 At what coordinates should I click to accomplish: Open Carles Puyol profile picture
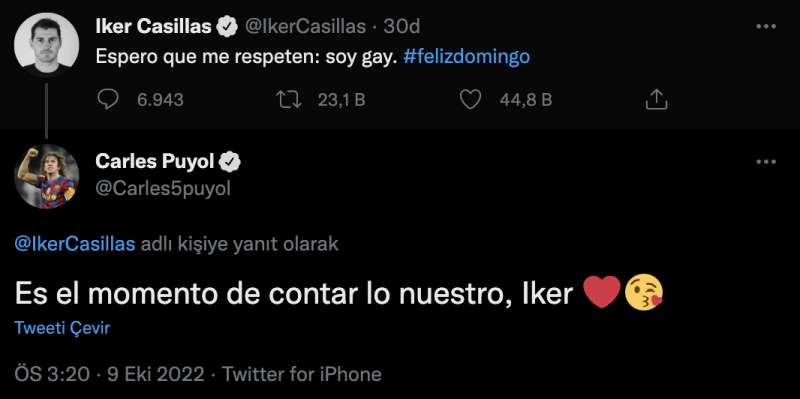46,176
